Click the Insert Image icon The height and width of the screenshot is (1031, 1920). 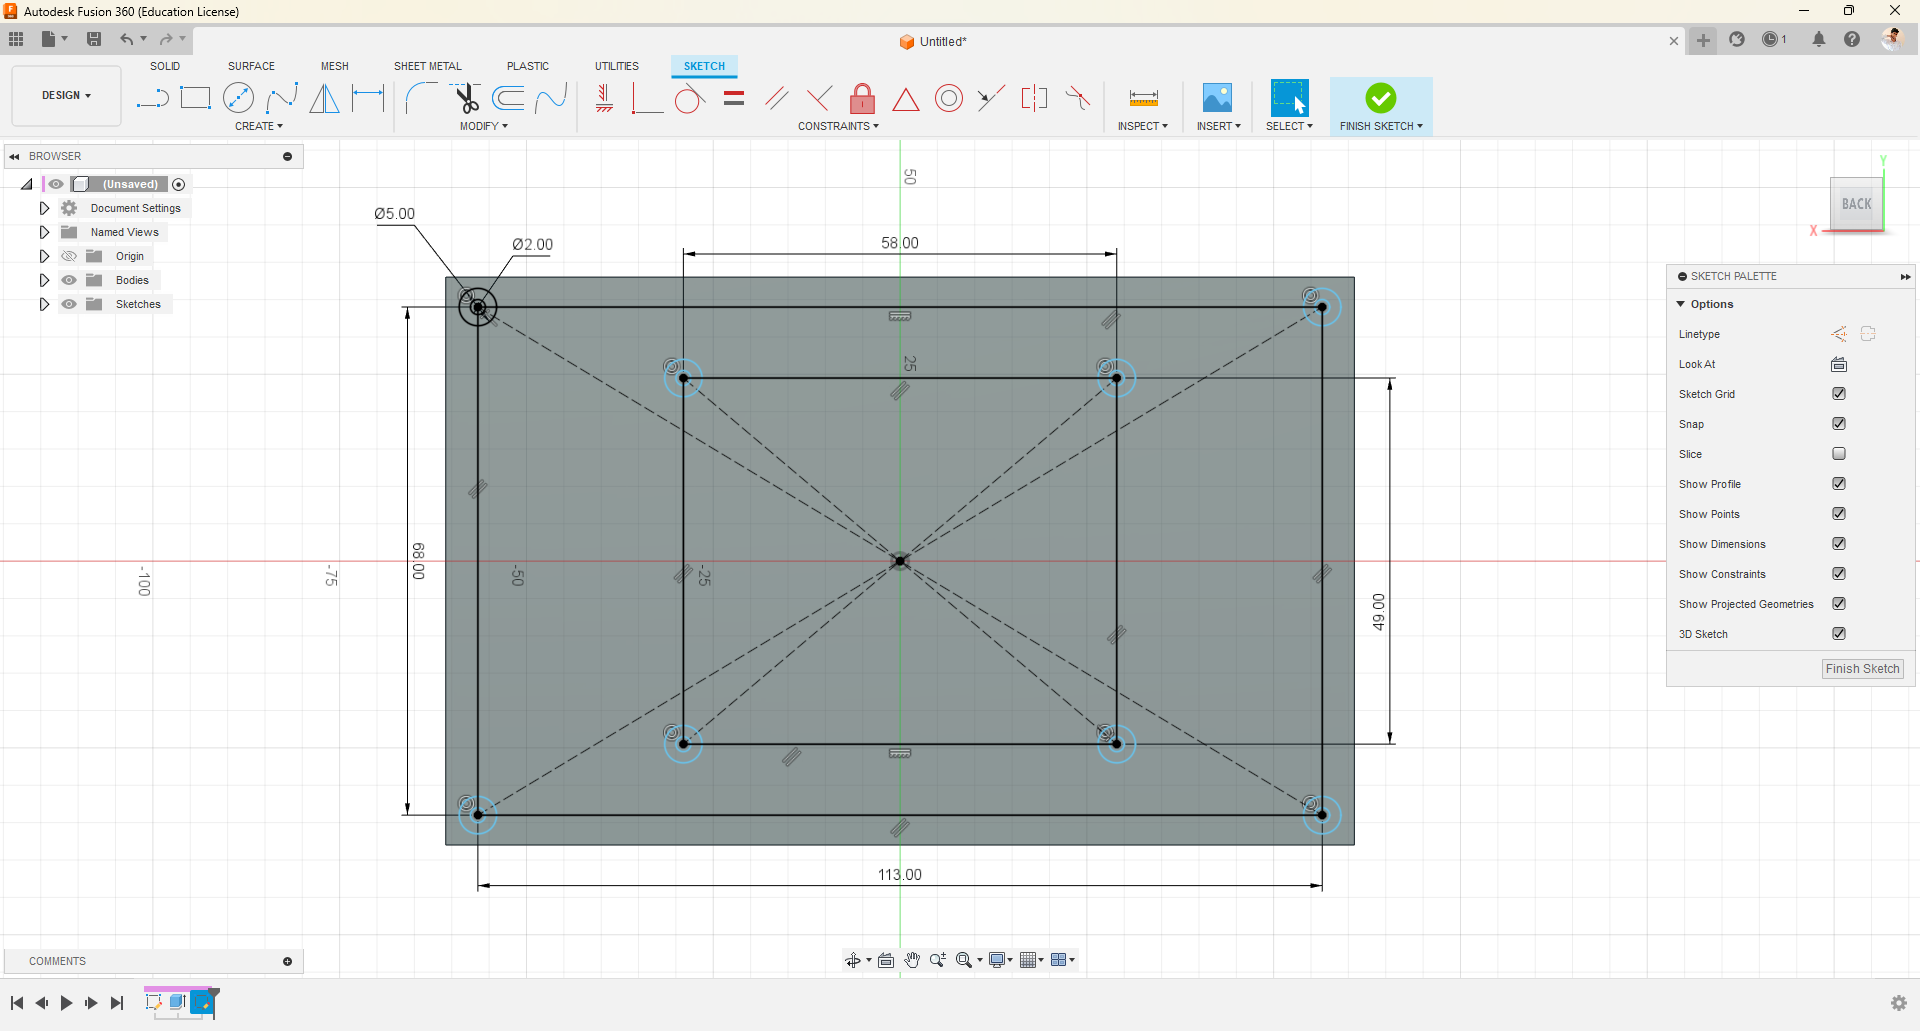click(1217, 98)
